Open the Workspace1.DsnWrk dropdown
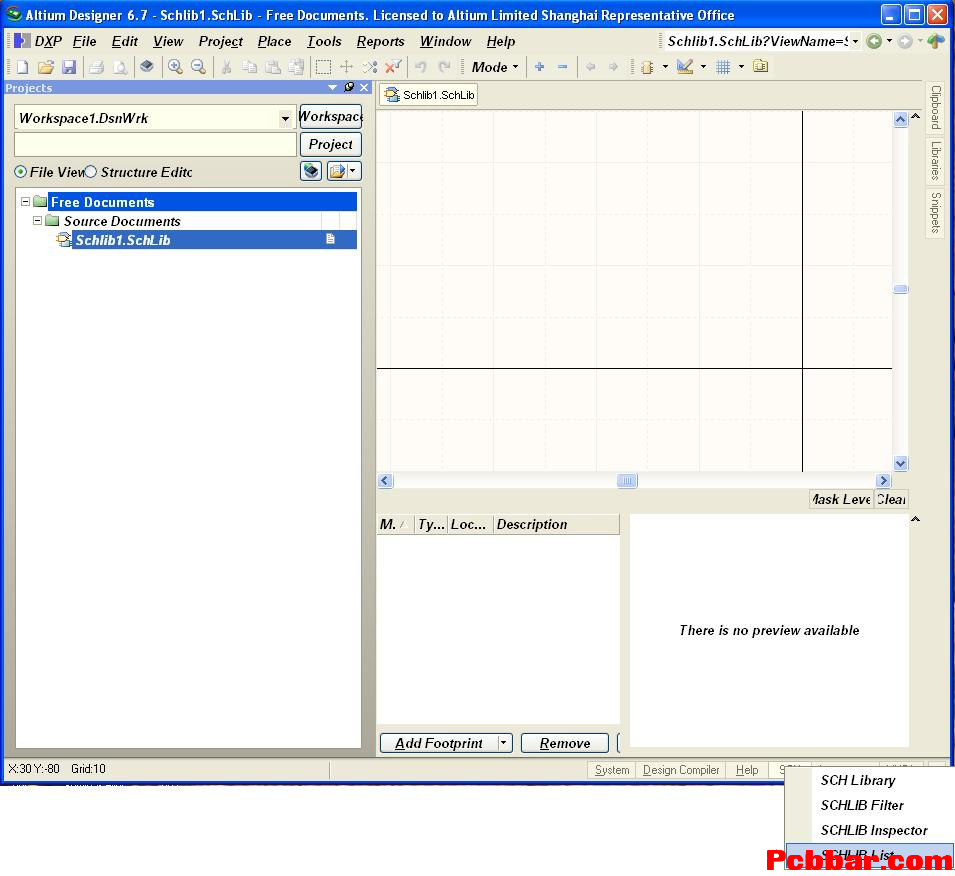Viewport: 955px width, 876px height. pyautogui.click(x=285, y=118)
